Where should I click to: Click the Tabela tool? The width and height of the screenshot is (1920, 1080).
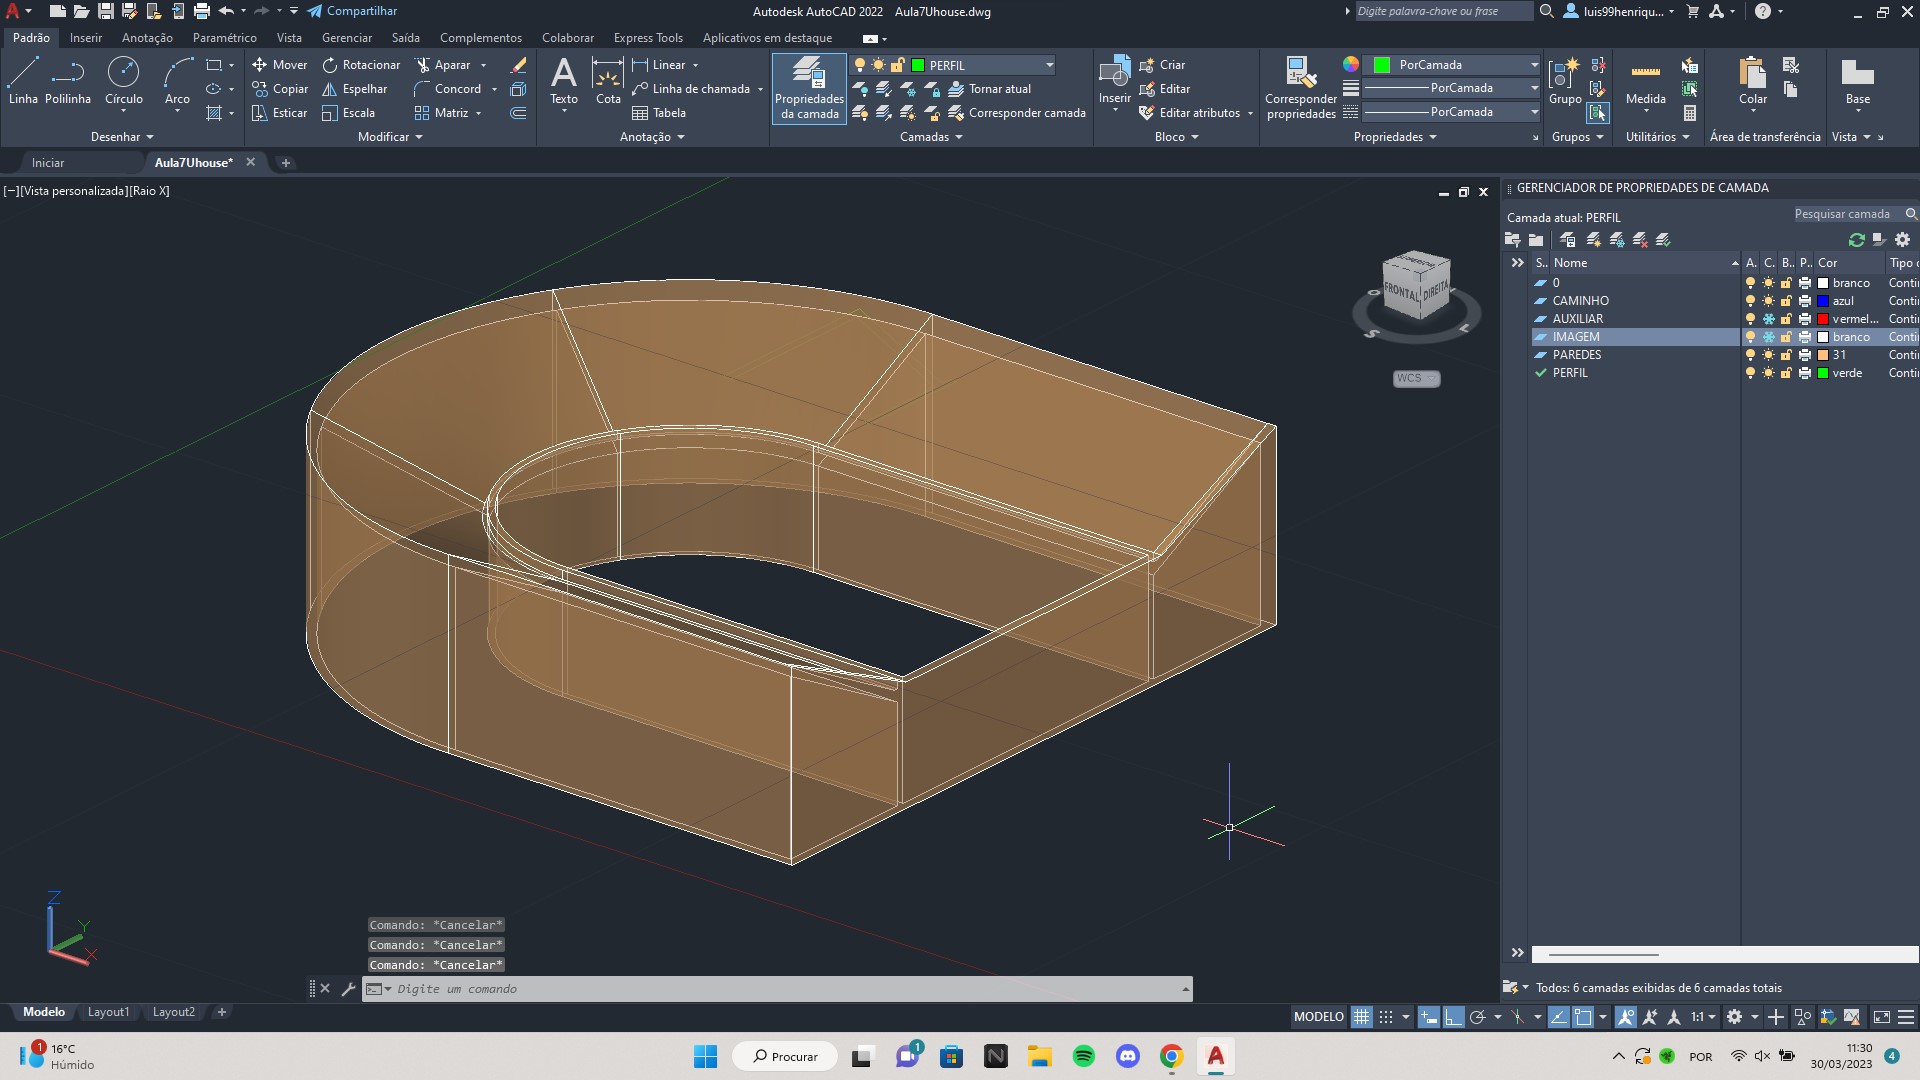pos(658,113)
